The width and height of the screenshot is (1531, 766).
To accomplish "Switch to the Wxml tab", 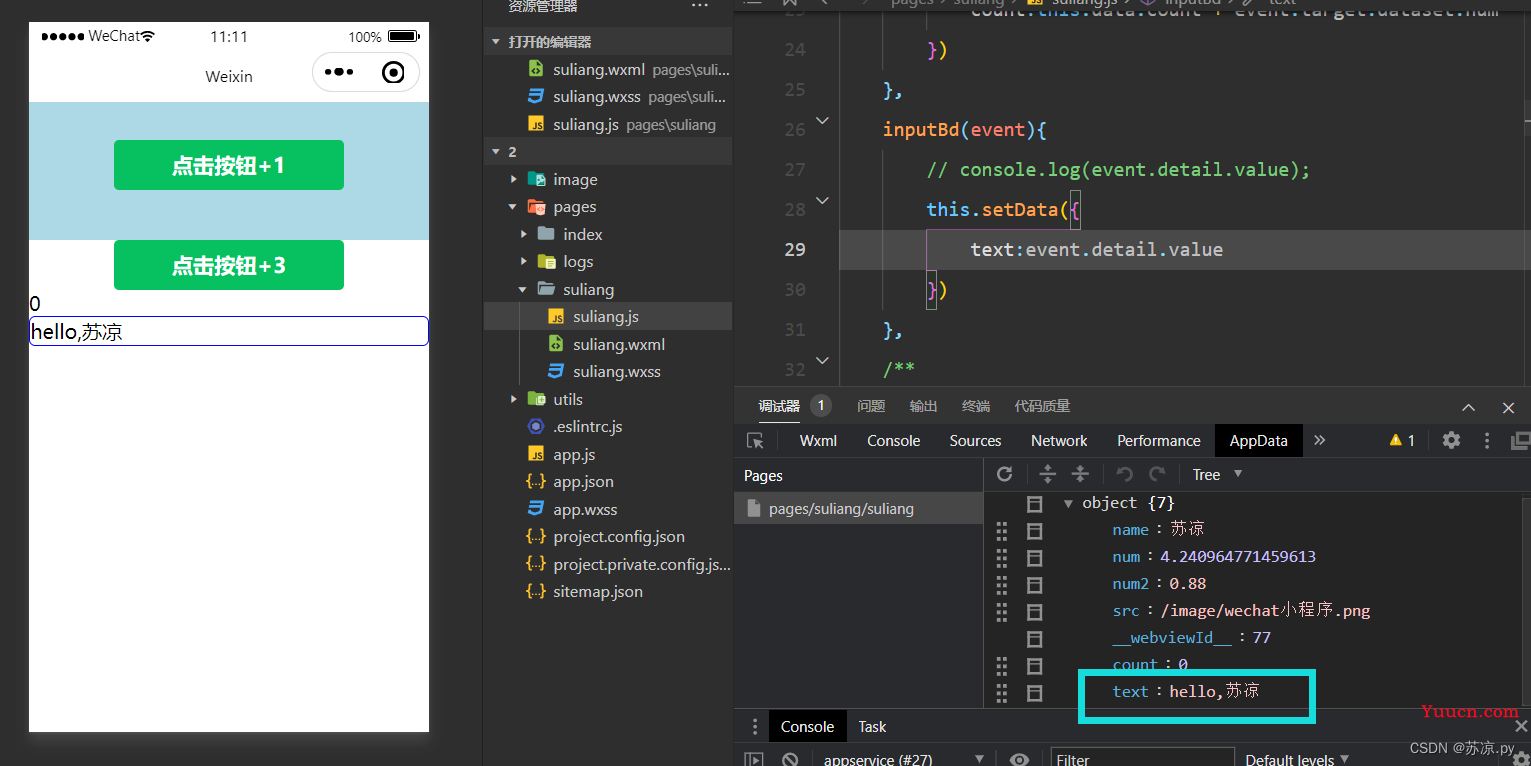I will (x=818, y=440).
